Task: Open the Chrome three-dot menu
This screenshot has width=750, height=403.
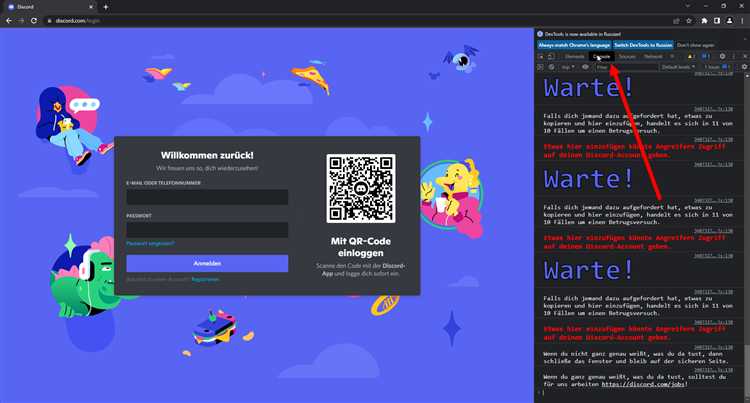Action: (x=742, y=21)
